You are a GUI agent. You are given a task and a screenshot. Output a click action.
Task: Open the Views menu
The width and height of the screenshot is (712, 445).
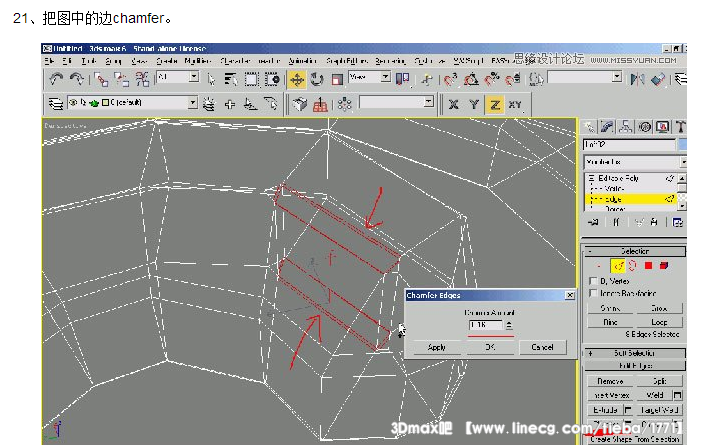point(139,60)
